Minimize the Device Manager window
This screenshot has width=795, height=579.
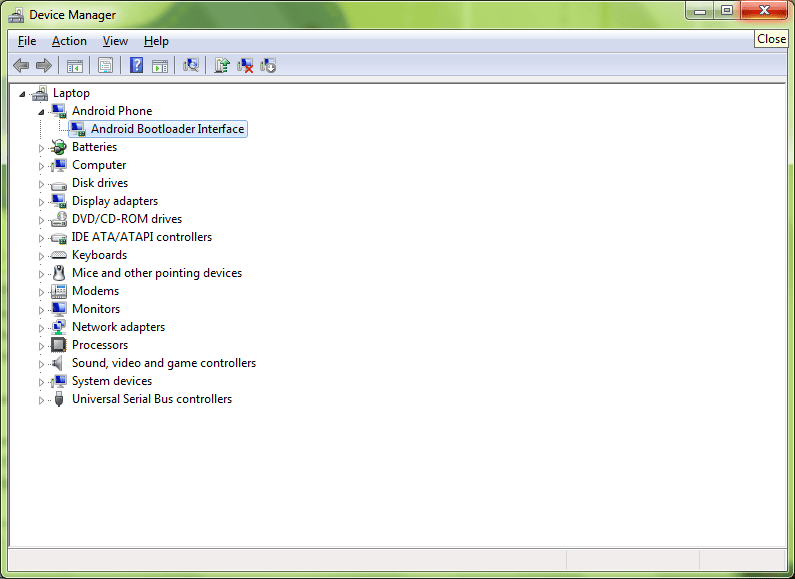coord(700,11)
